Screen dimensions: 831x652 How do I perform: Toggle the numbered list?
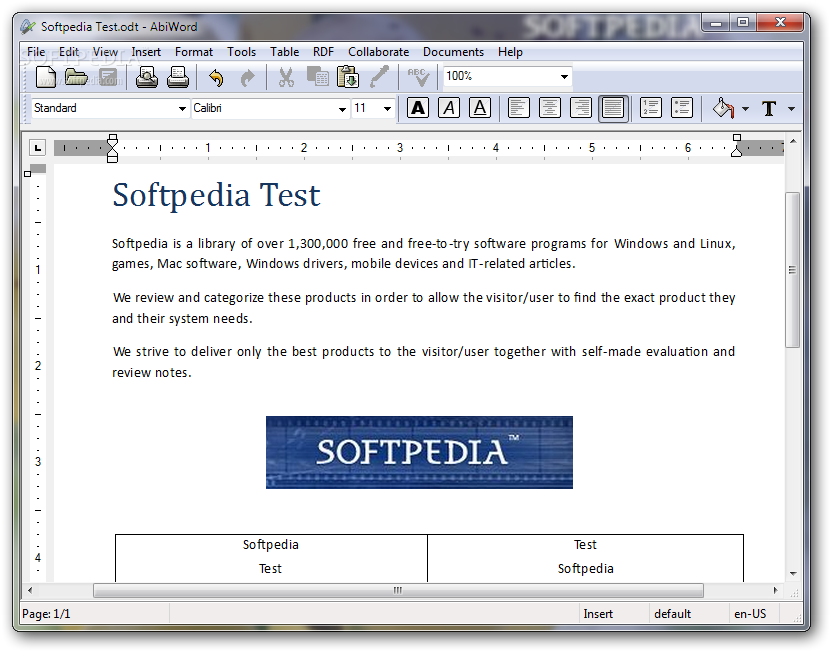click(650, 108)
